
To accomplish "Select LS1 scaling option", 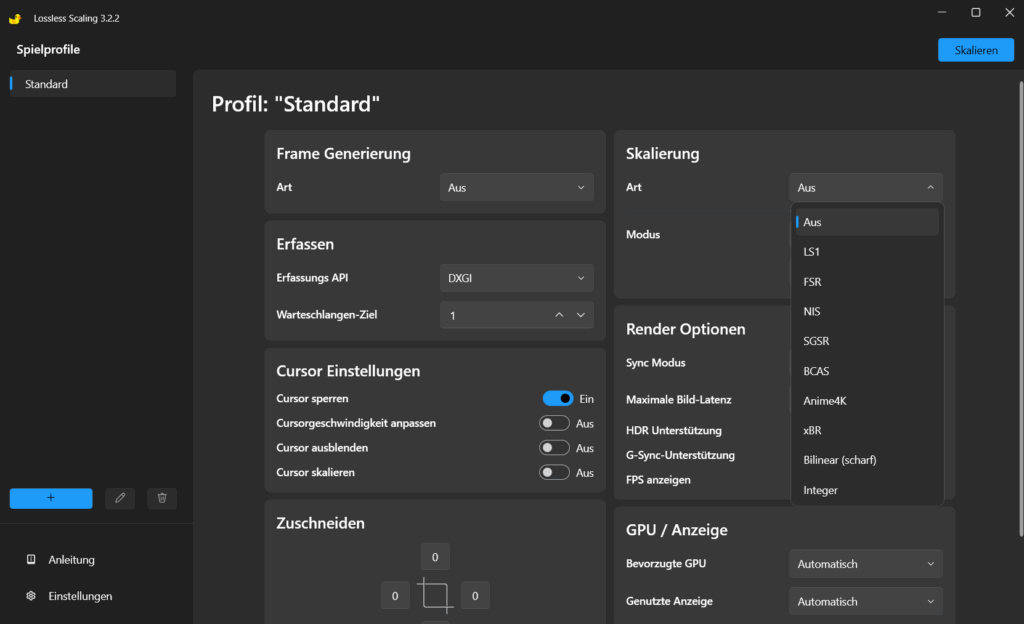I will [867, 252].
